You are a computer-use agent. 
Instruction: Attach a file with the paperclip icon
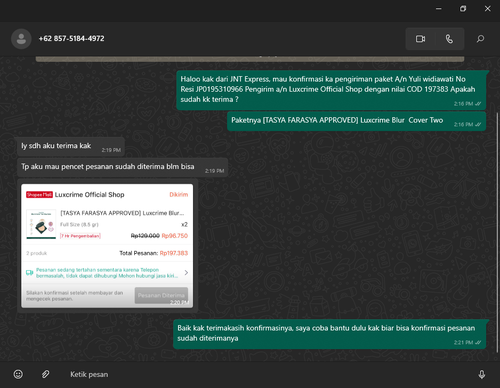coord(46,374)
